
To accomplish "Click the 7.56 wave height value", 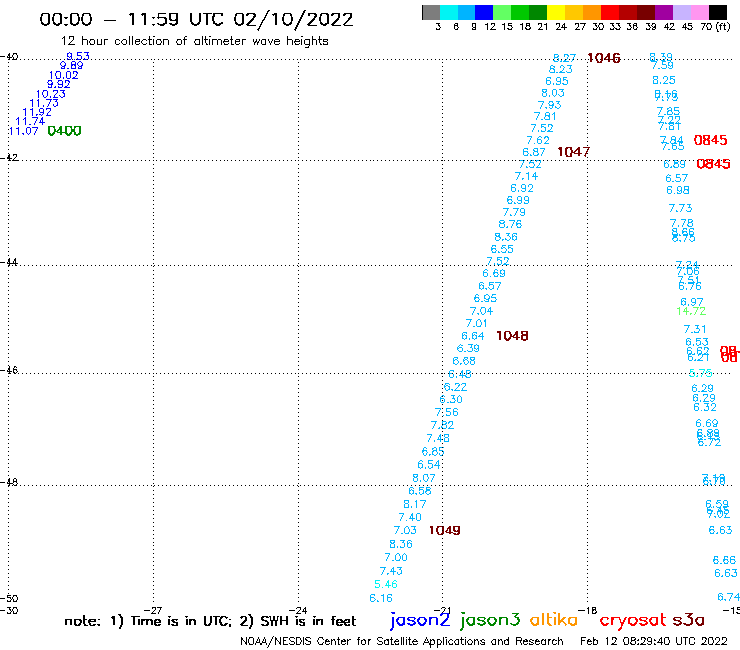I will click(x=446, y=412).
